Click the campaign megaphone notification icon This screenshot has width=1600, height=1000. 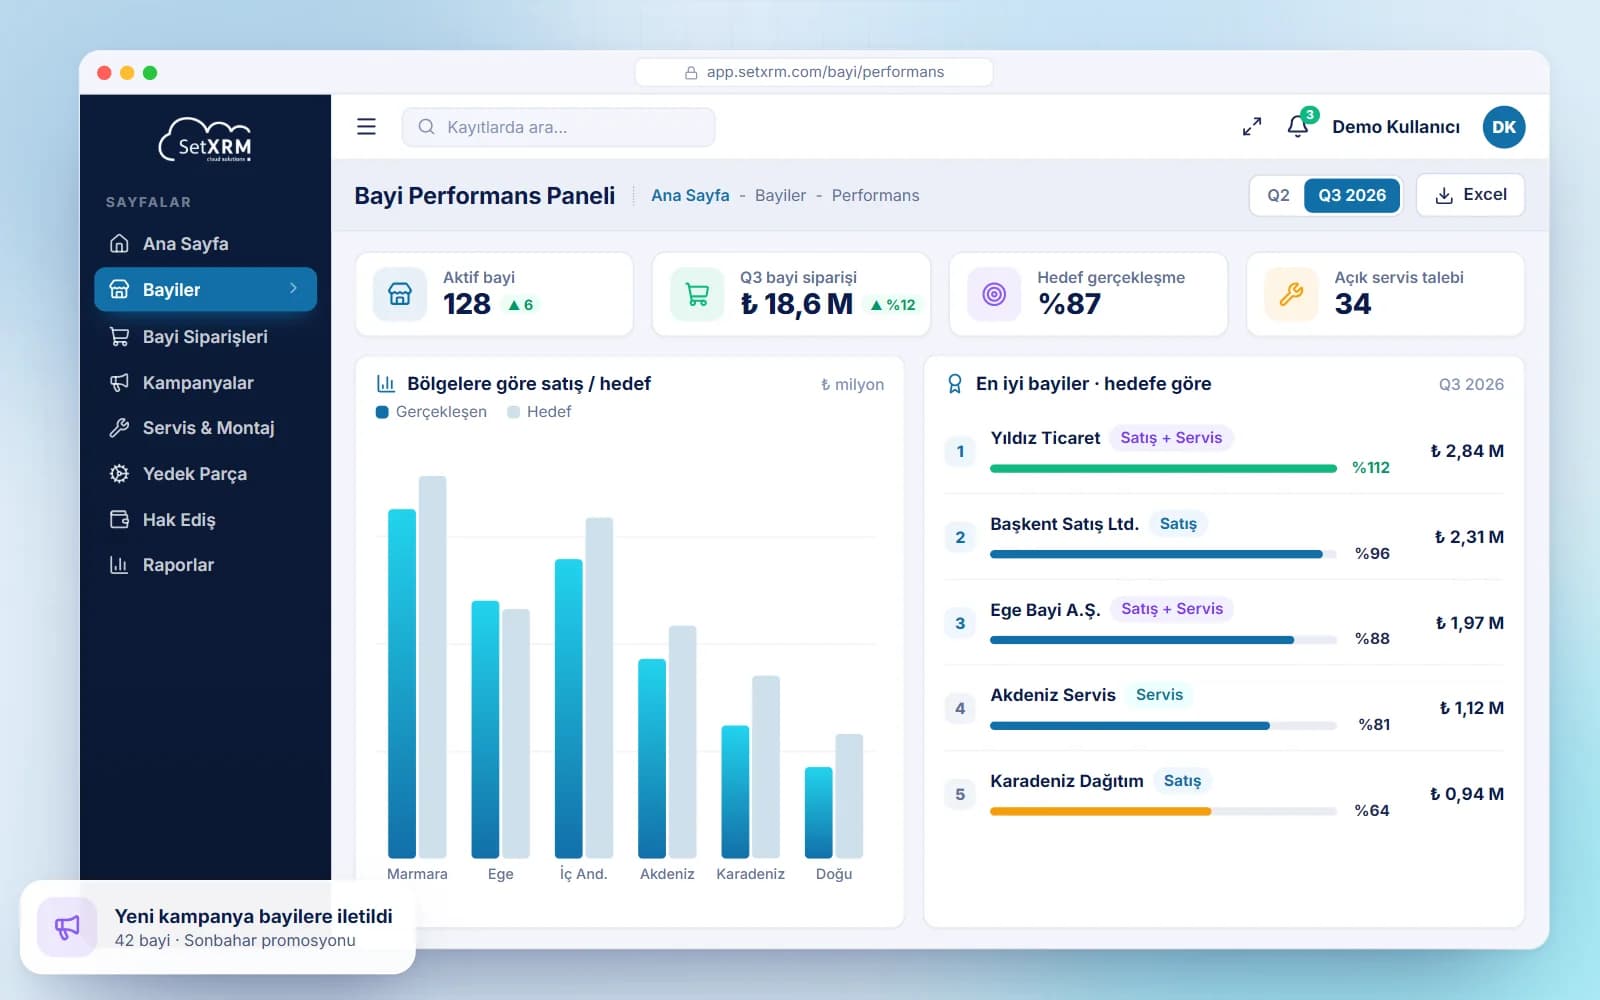click(x=67, y=927)
